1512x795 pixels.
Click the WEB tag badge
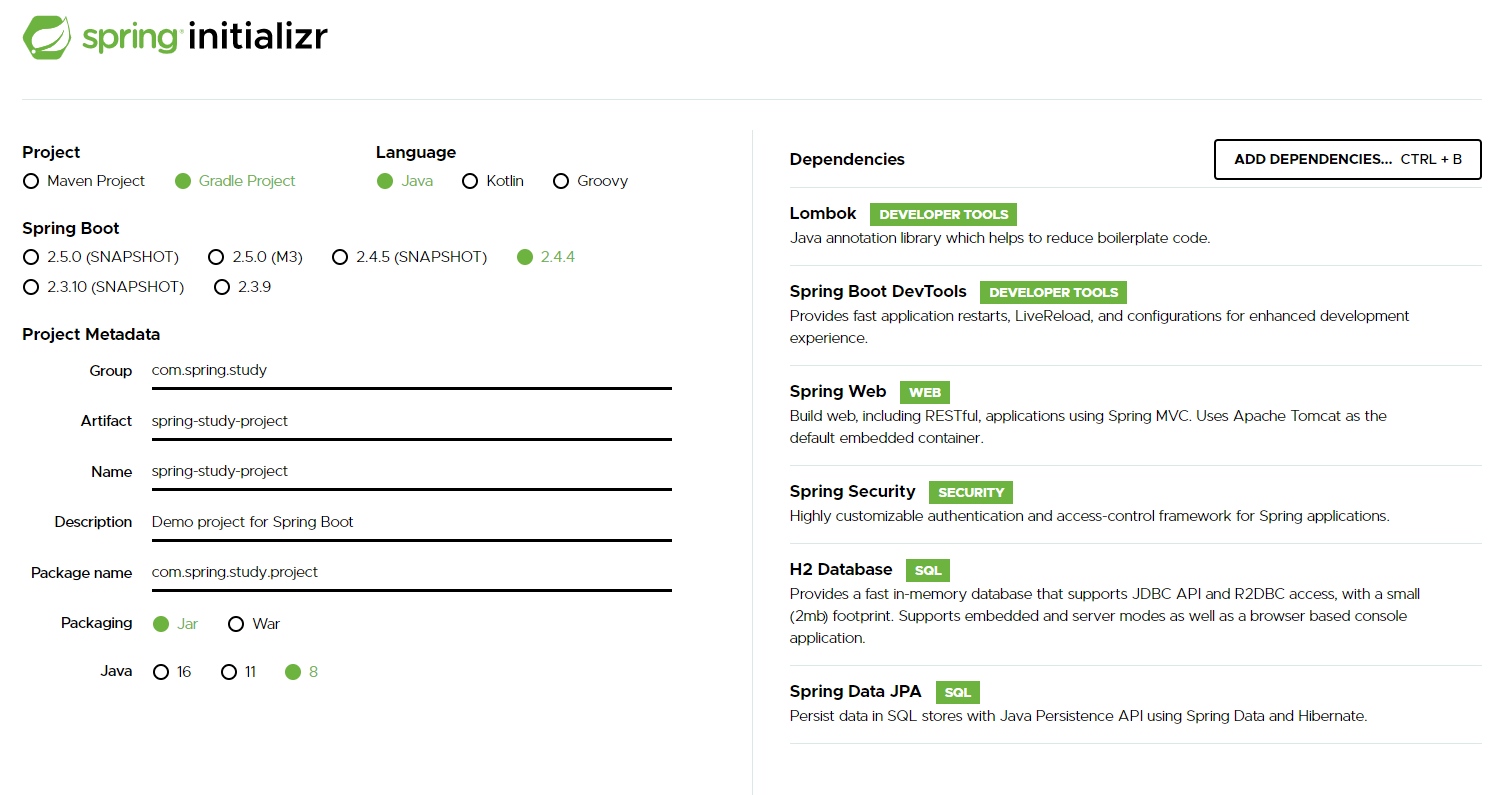(925, 393)
